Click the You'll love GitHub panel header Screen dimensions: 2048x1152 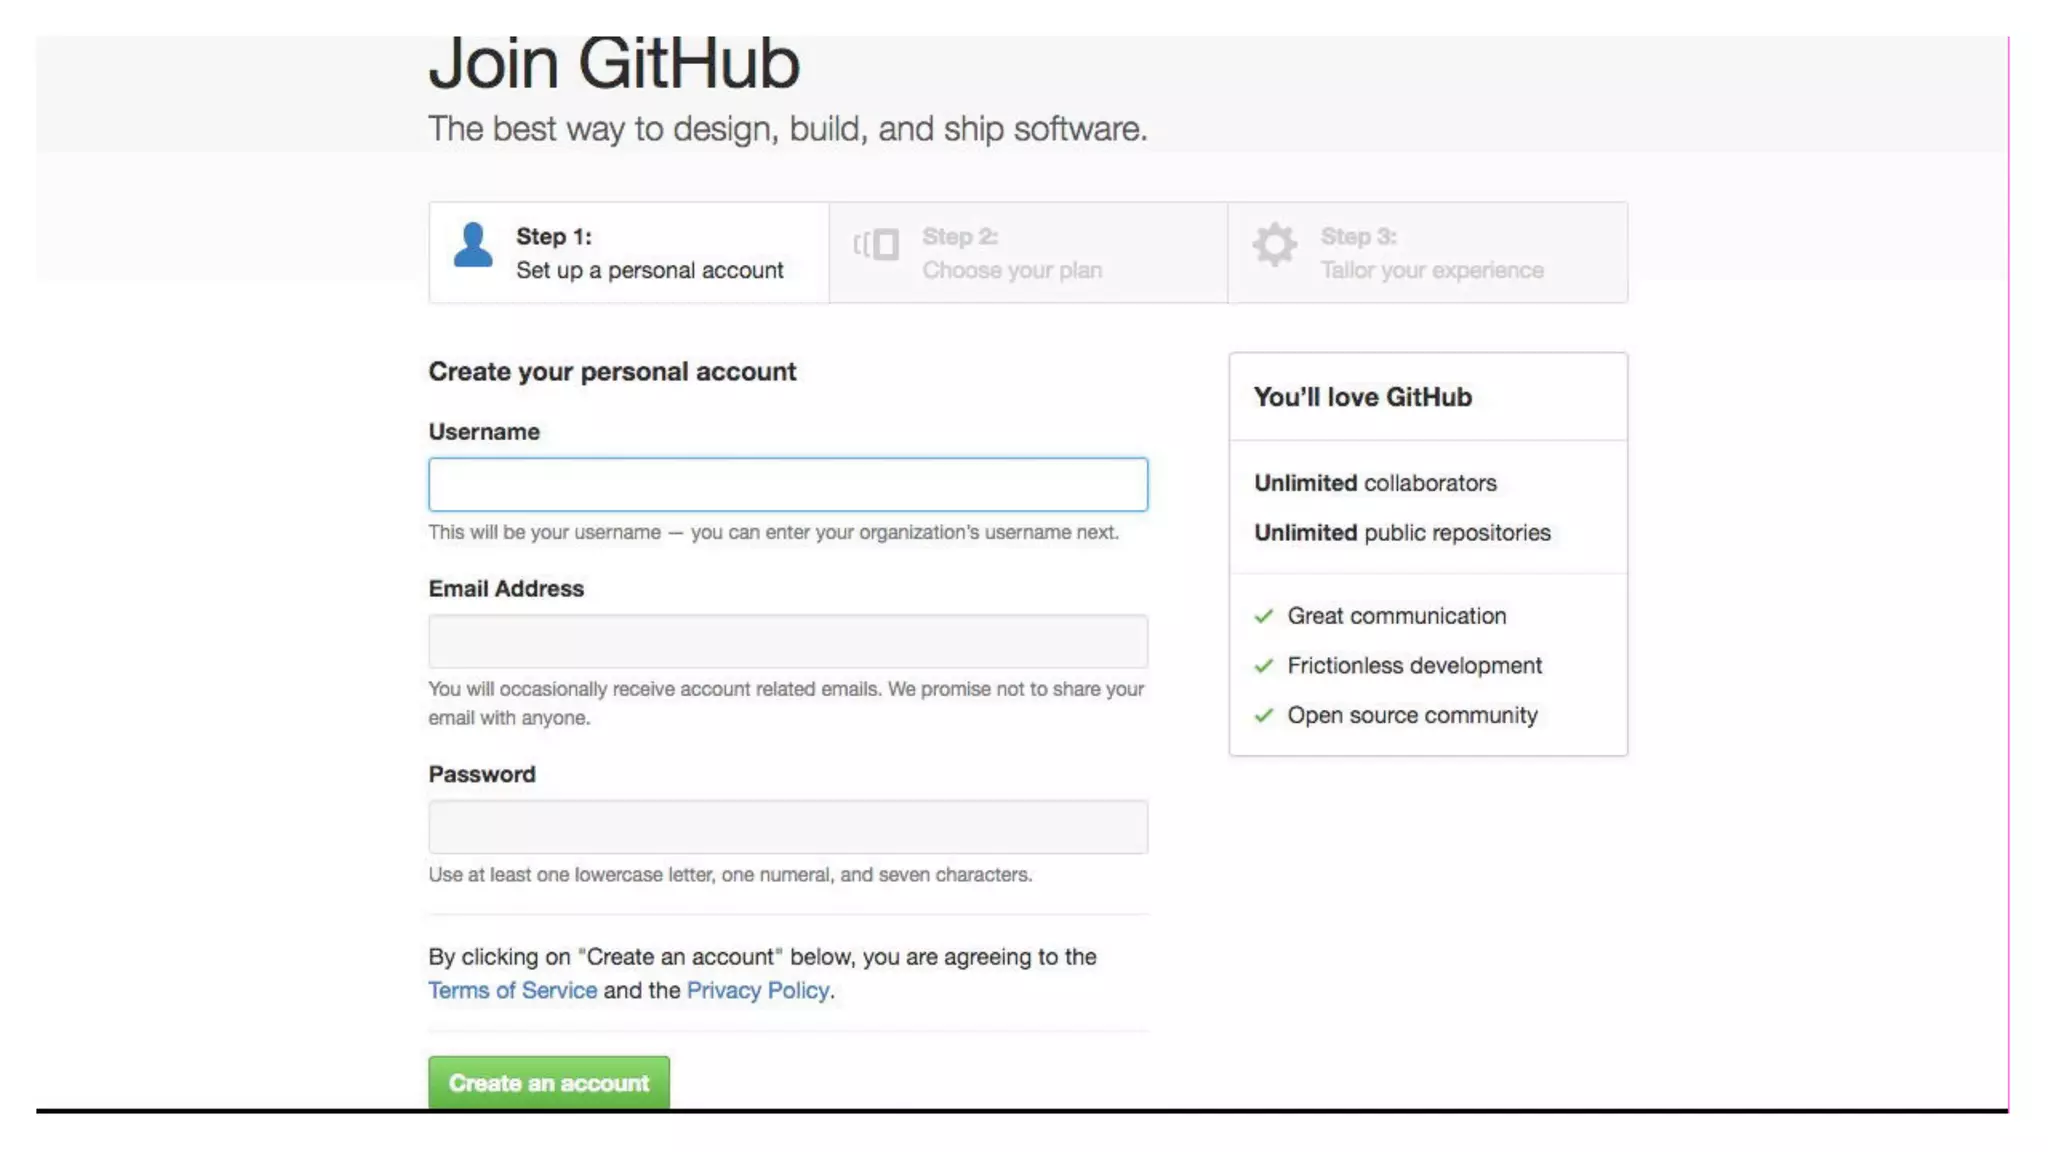[1363, 397]
